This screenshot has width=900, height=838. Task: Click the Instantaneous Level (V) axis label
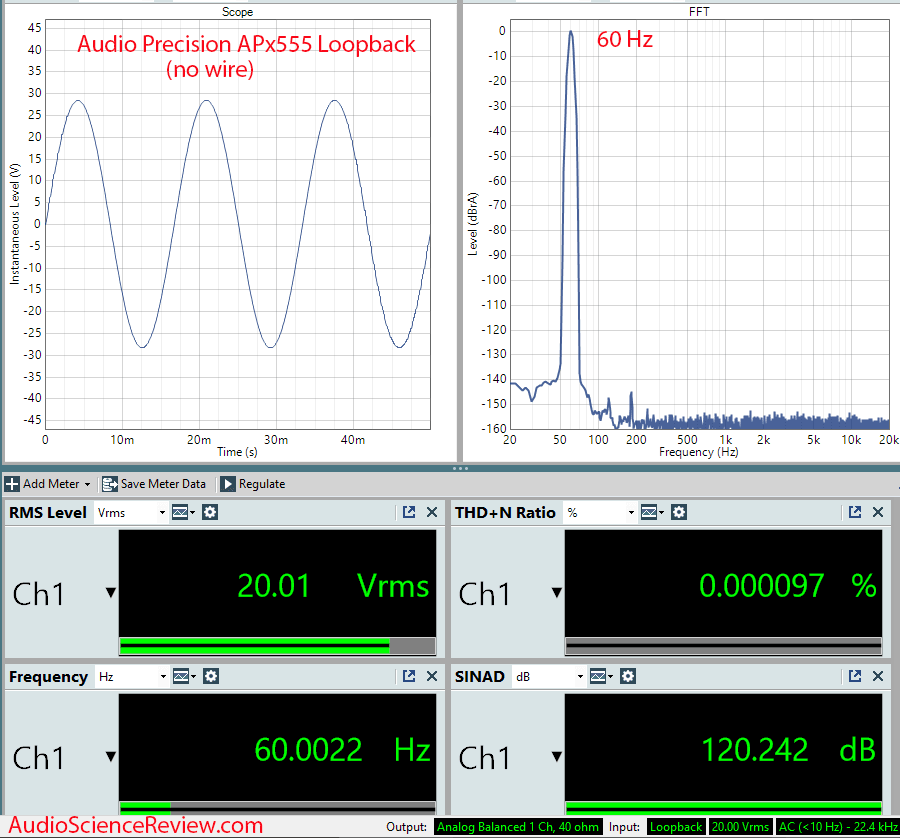(x=14, y=224)
